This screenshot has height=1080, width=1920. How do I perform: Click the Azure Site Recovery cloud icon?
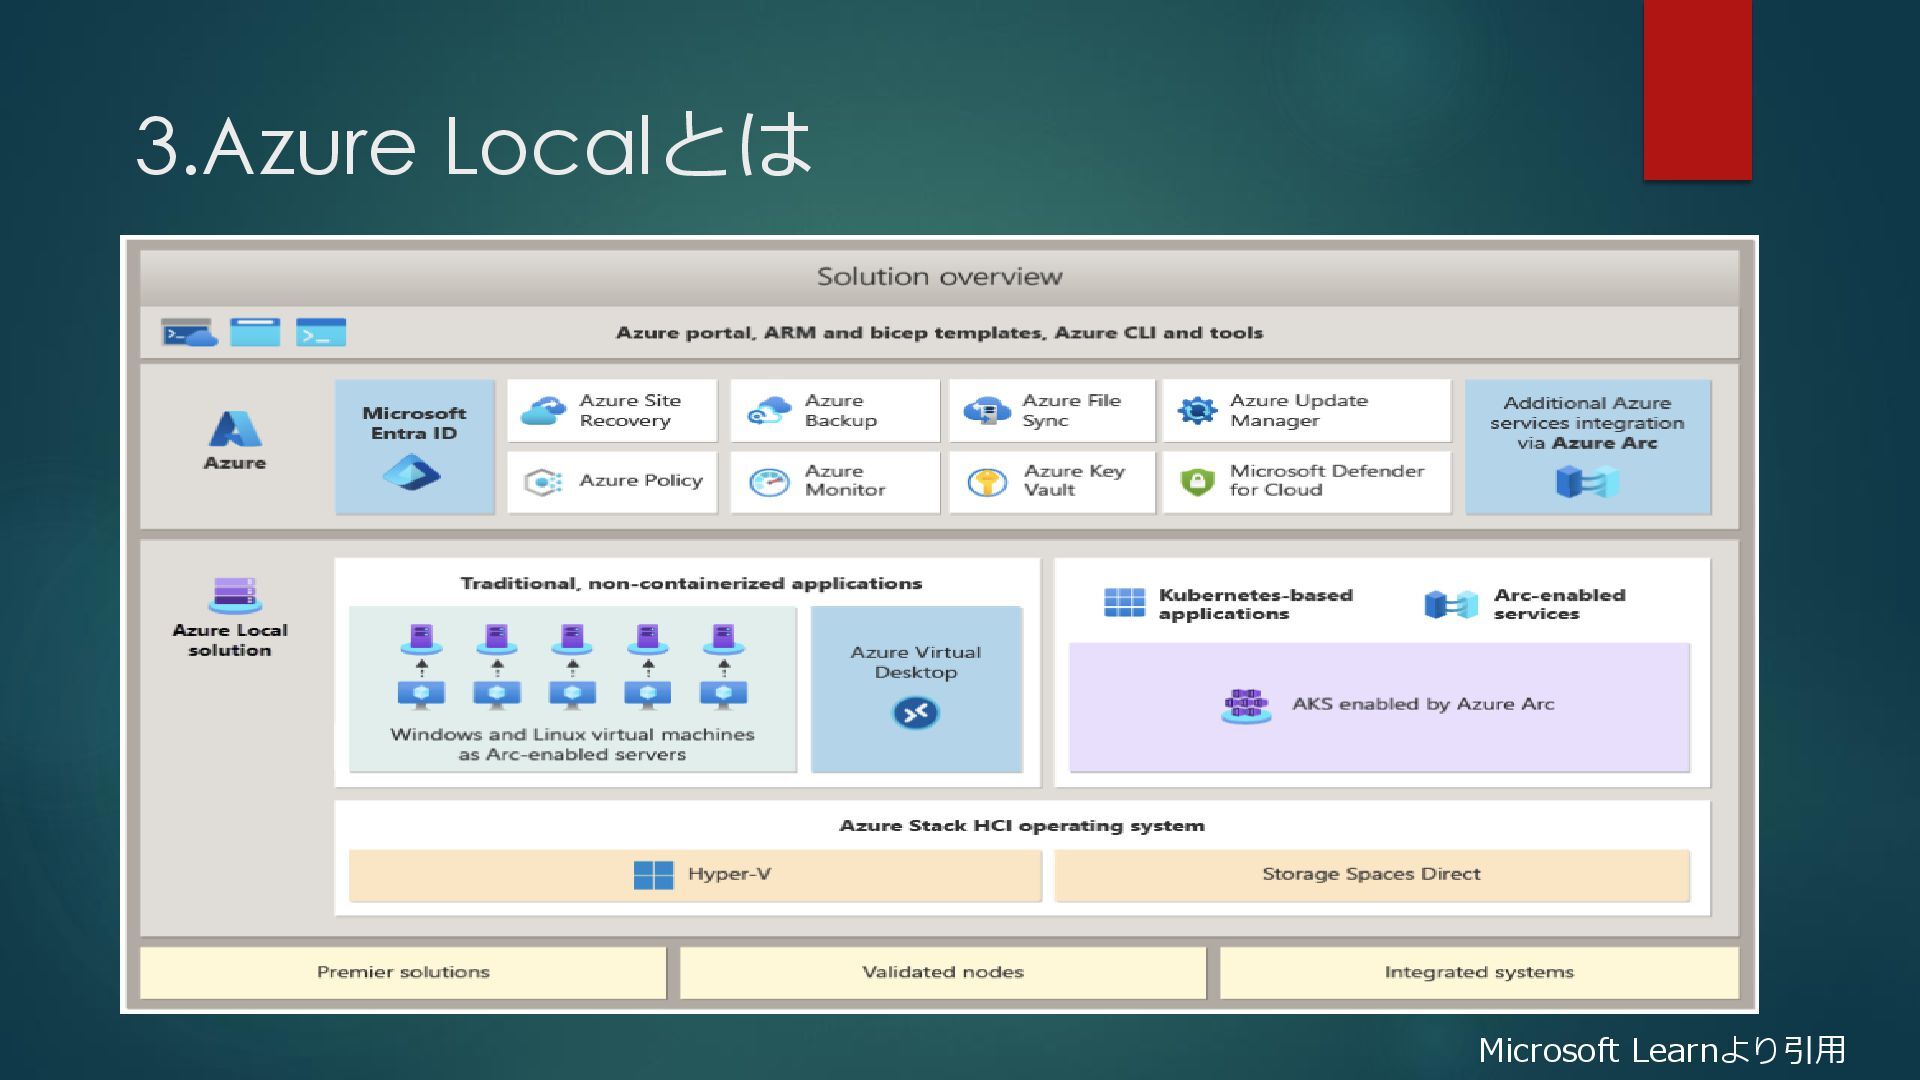coord(543,410)
